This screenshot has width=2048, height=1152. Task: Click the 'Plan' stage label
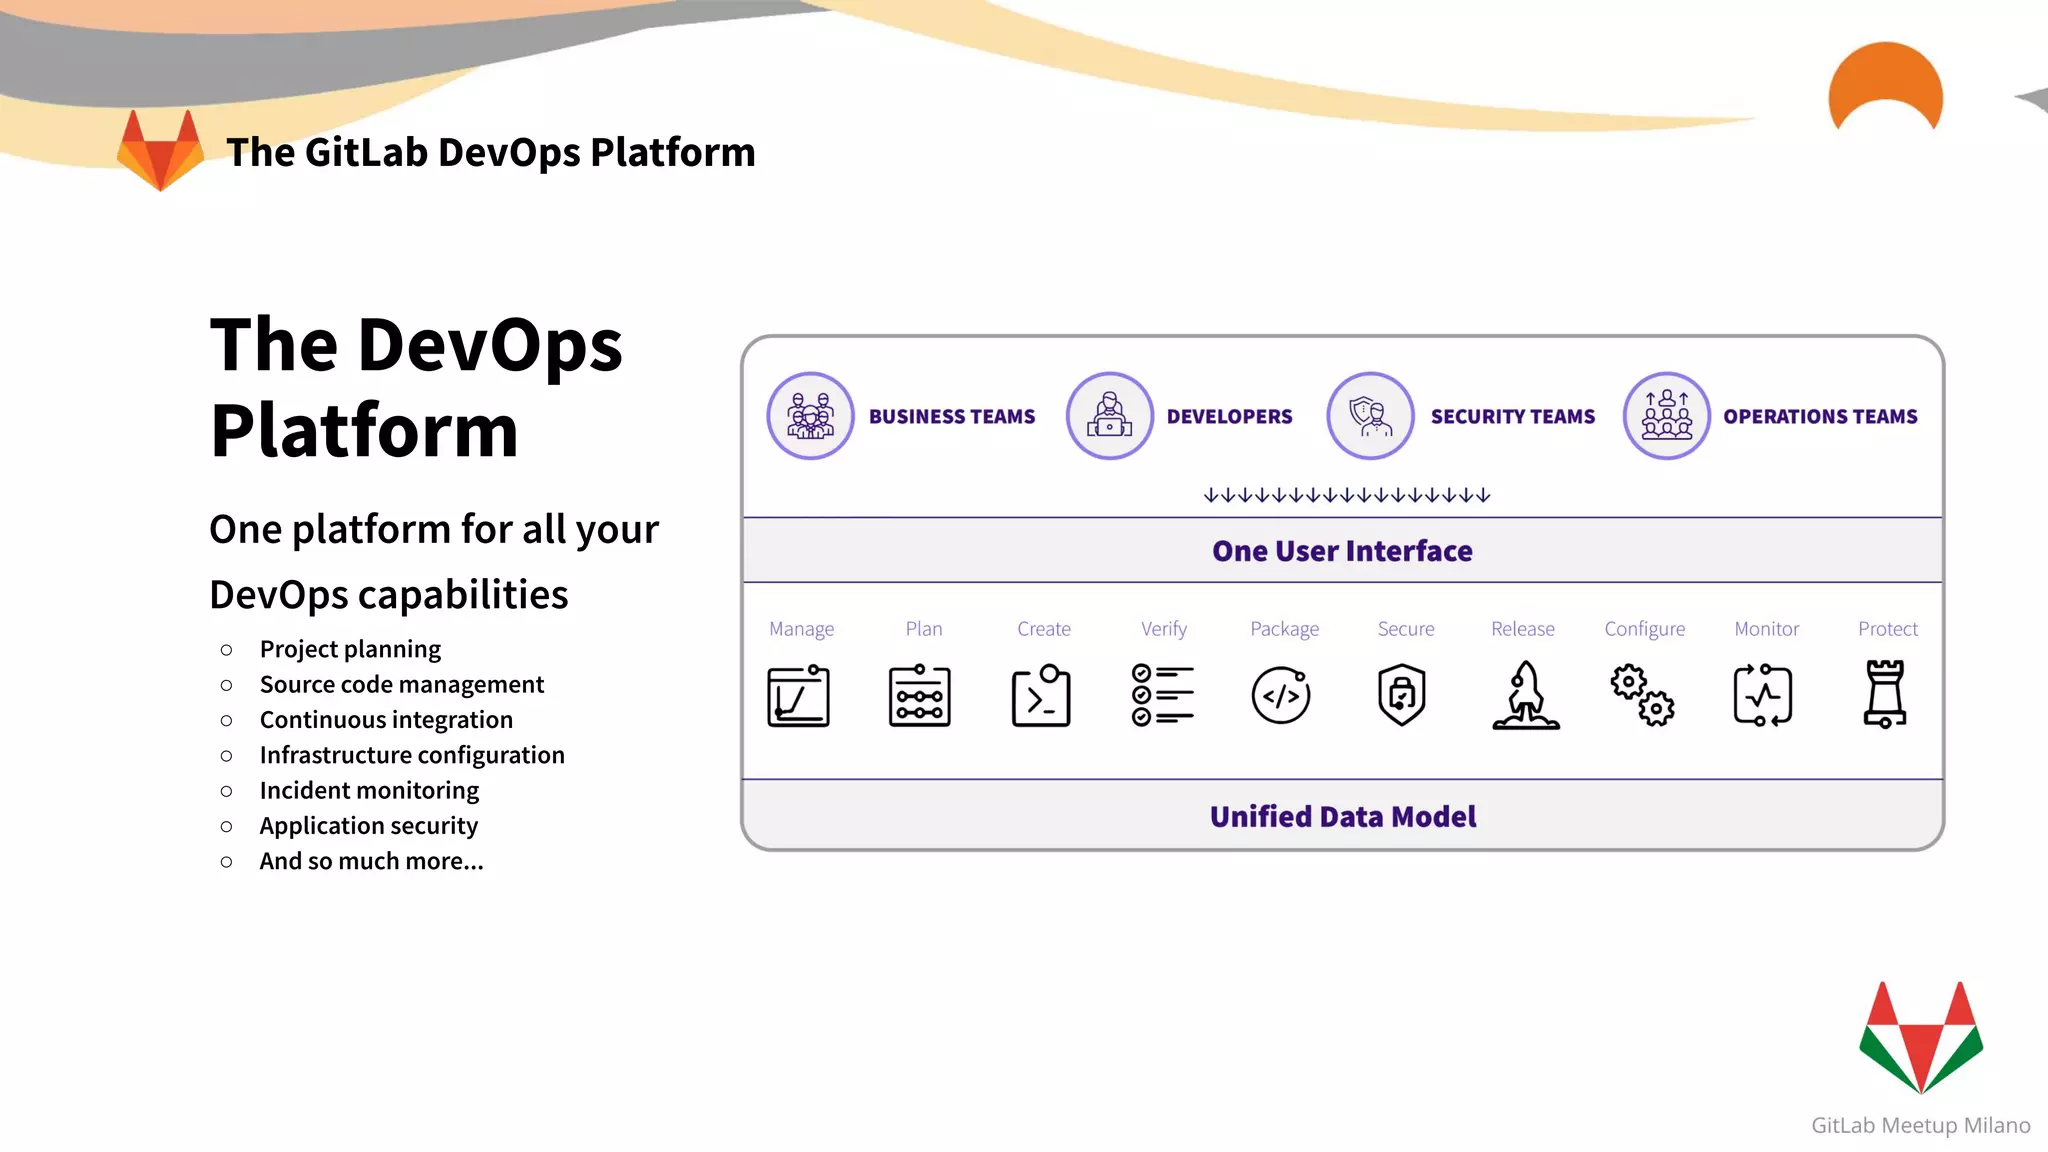[x=924, y=628]
